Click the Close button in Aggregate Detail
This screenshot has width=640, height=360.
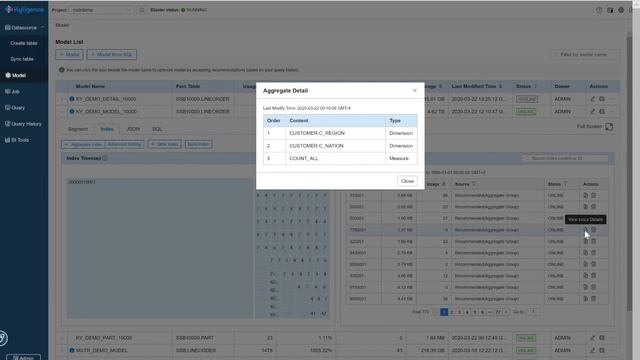tap(407, 181)
